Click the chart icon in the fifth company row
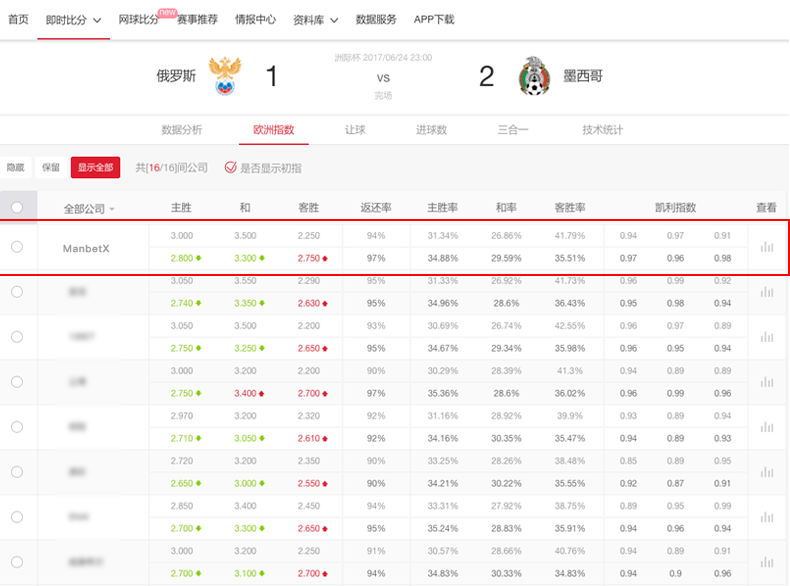 pos(767,427)
